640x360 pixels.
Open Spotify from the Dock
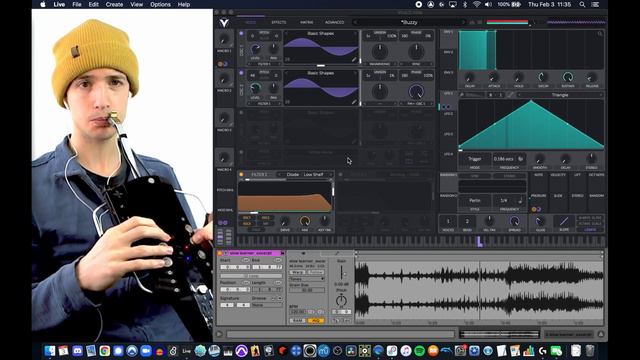tap(419, 351)
